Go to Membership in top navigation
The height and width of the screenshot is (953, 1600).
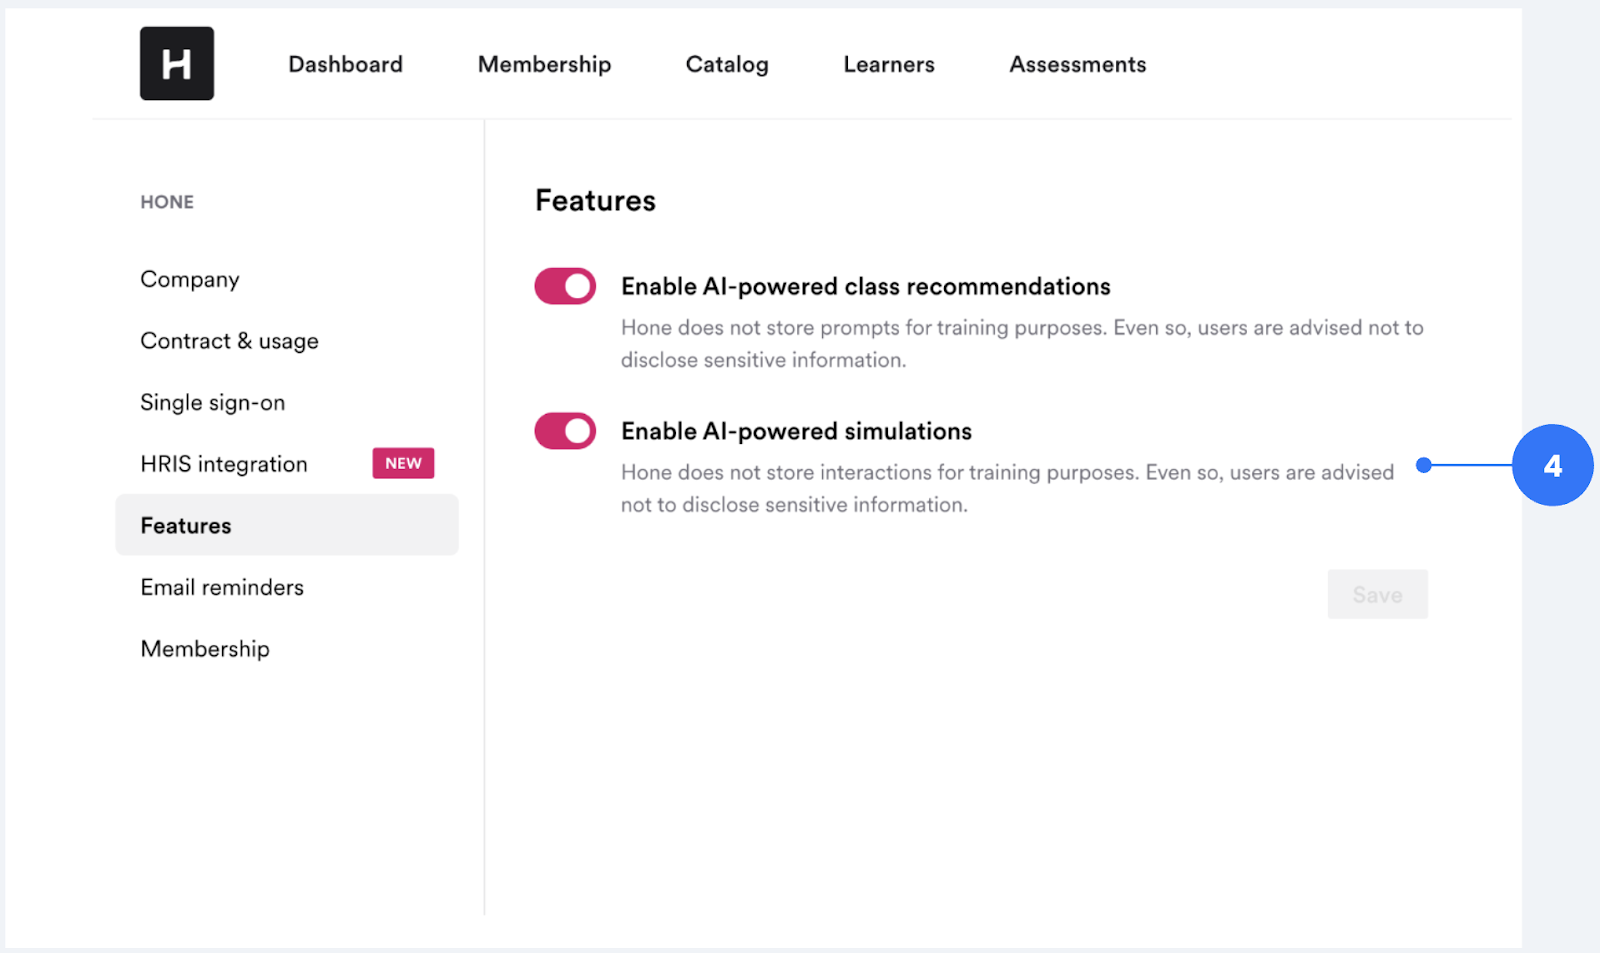coord(544,65)
